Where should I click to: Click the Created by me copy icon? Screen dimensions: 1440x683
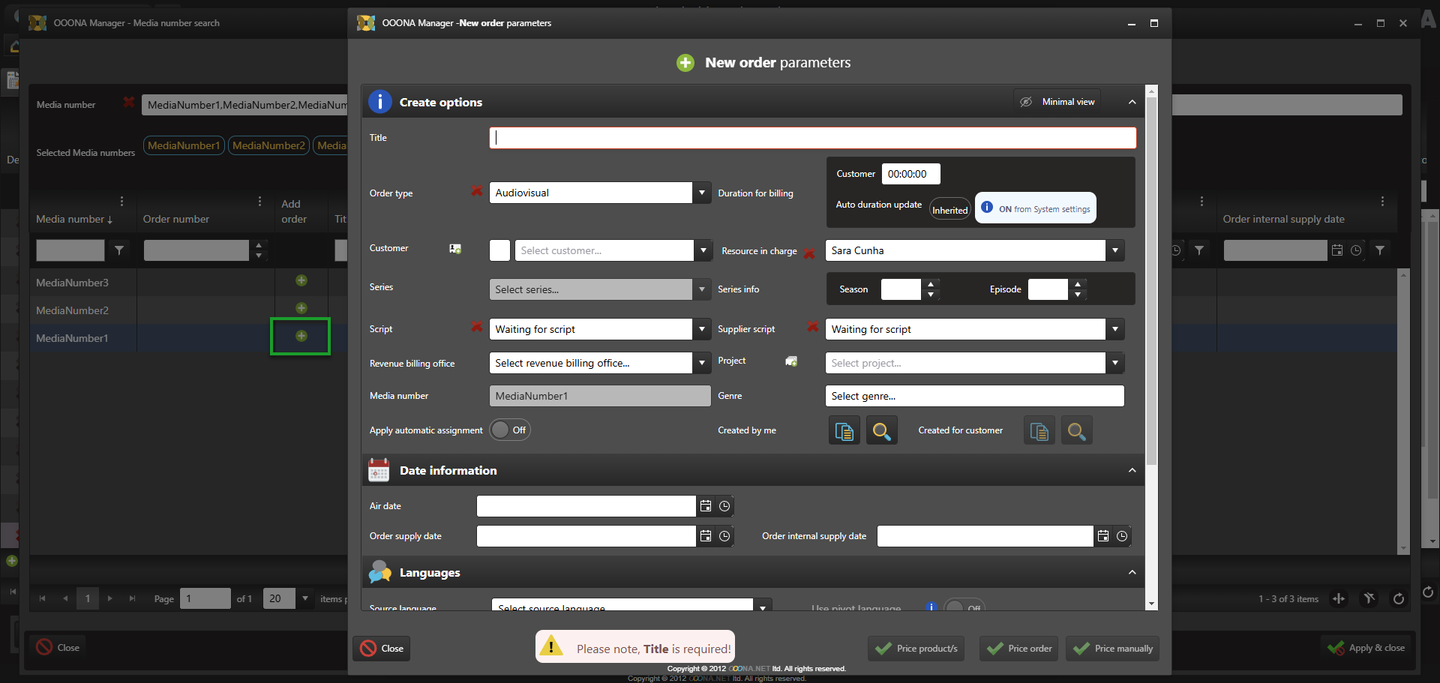coord(844,431)
